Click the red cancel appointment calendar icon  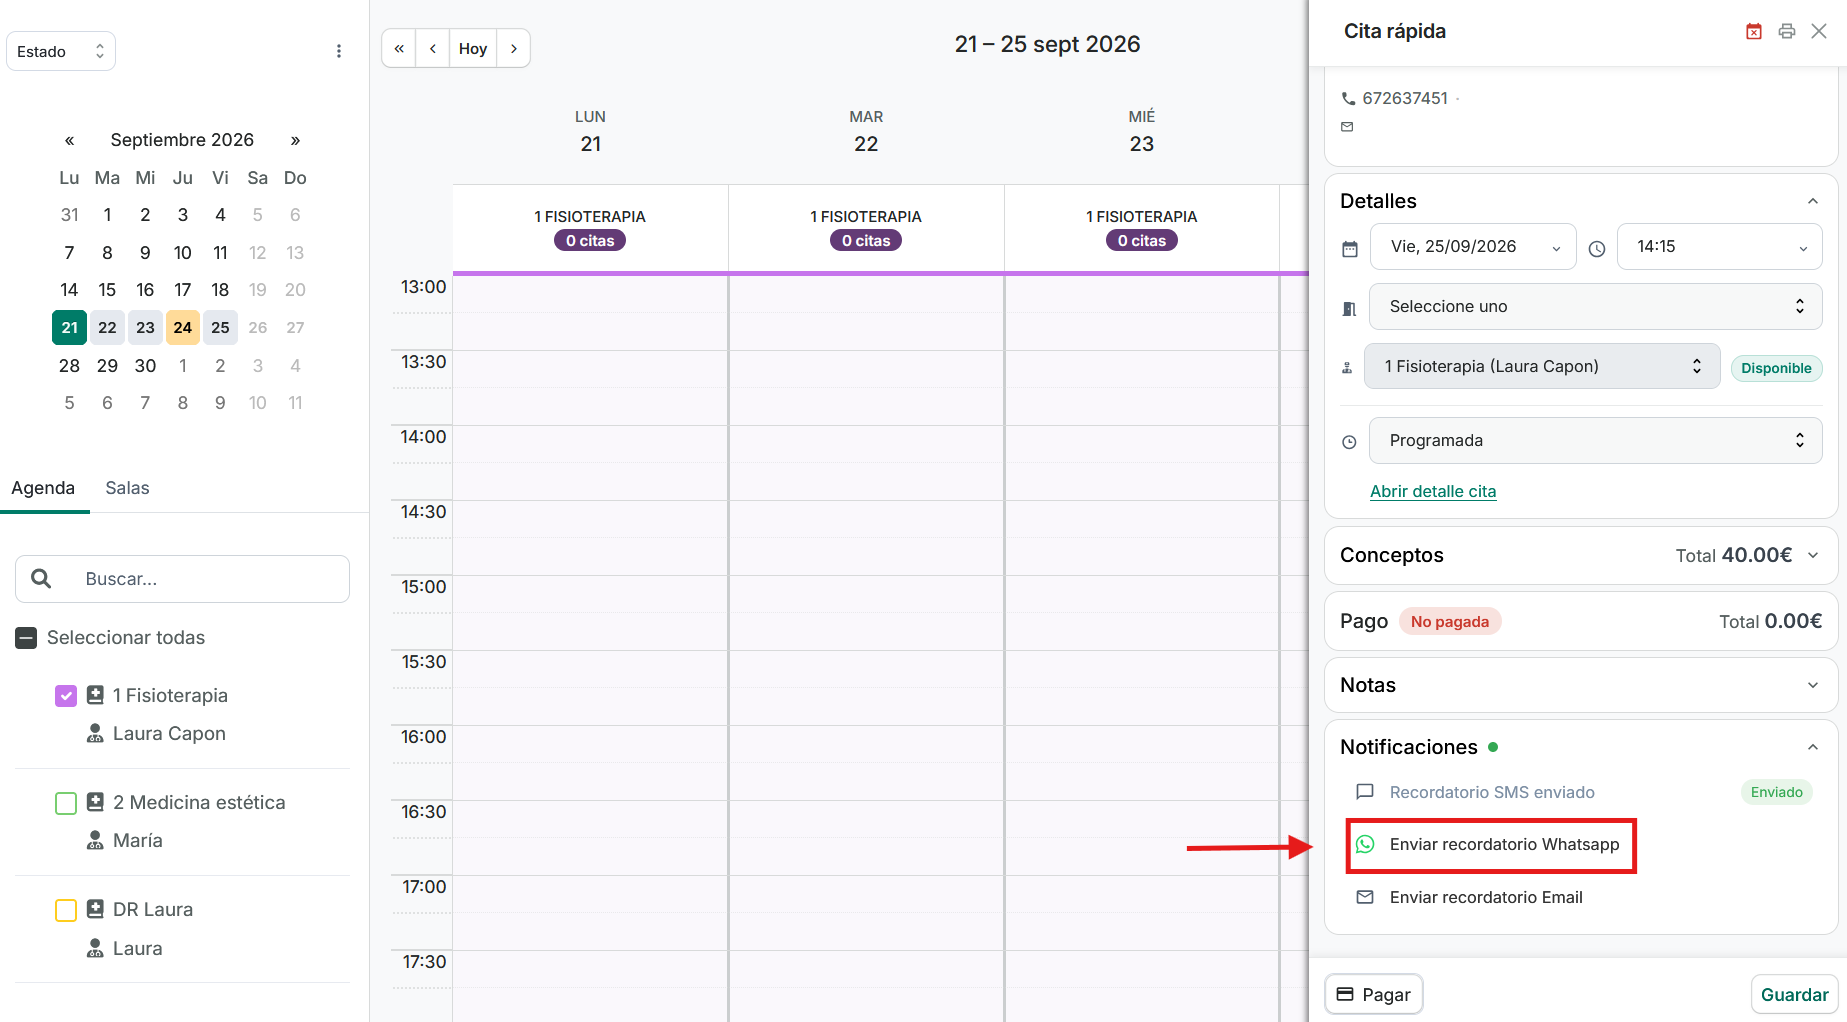point(1754,31)
